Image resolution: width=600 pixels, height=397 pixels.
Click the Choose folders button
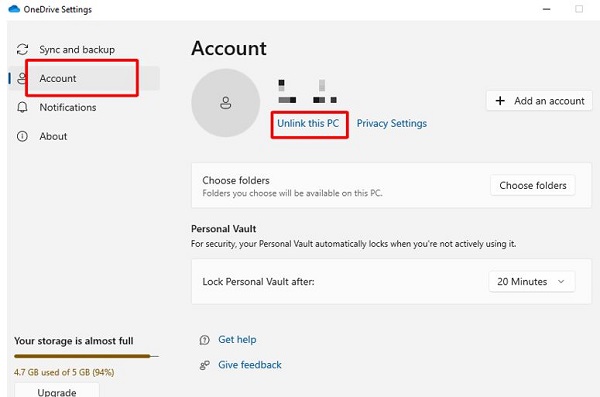(x=533, y=185)
